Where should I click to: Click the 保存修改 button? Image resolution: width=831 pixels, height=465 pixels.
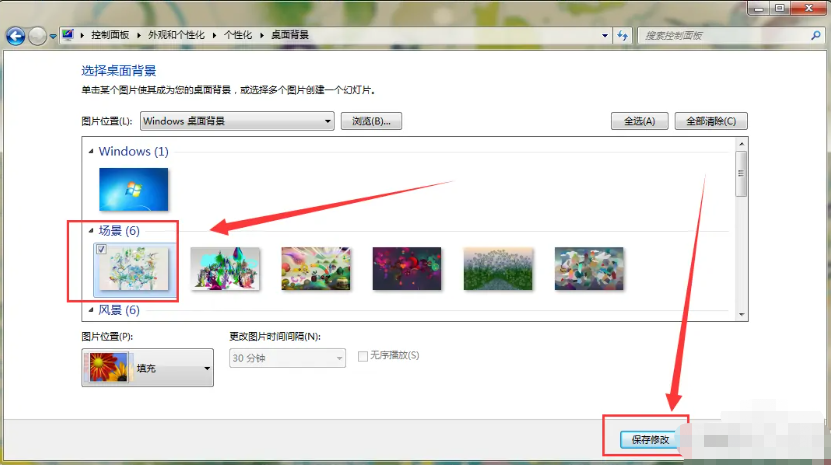tap(650, 440)
